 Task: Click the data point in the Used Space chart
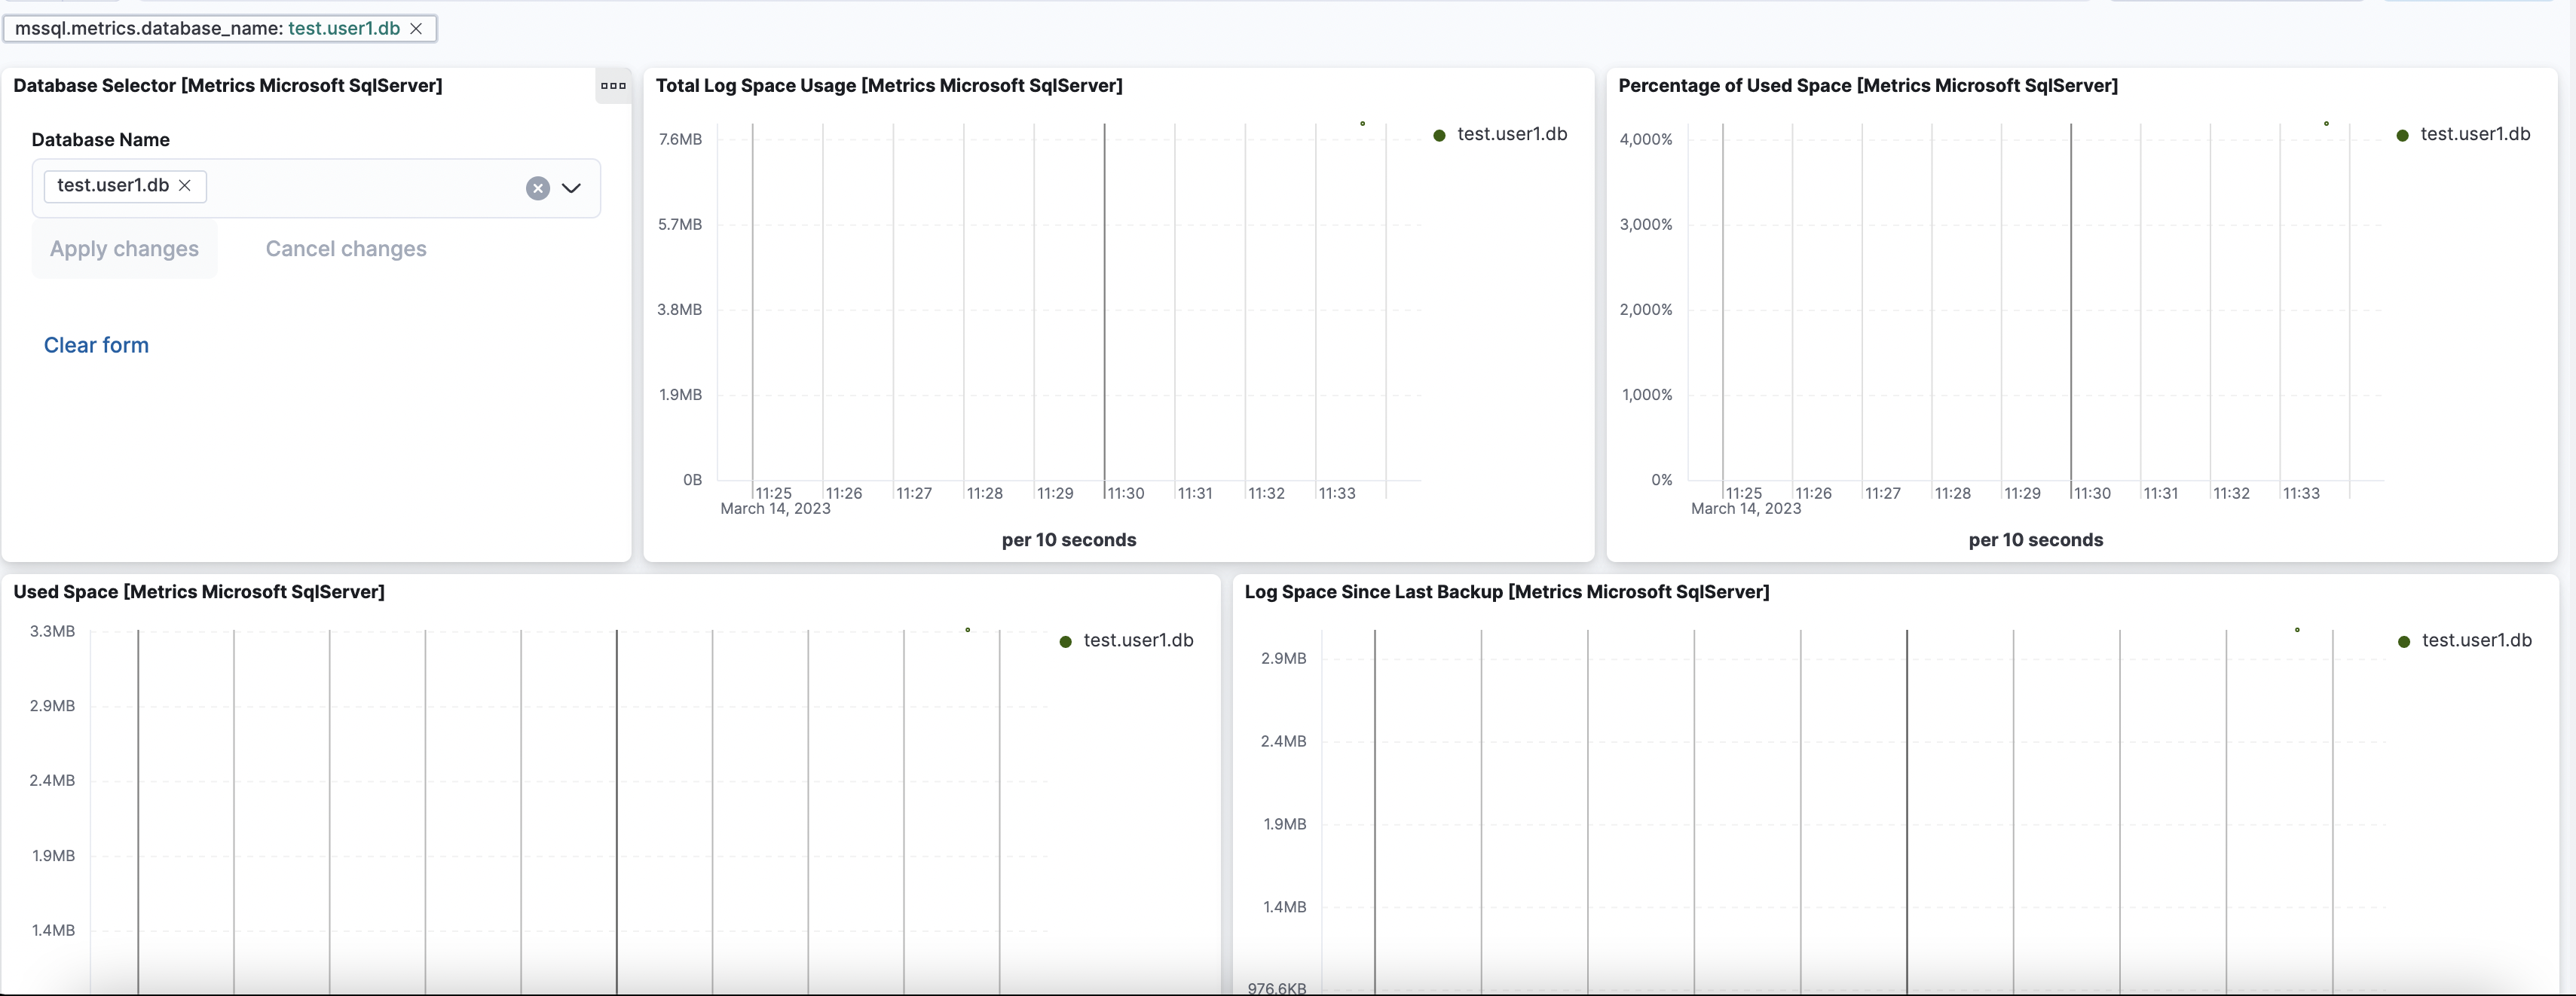tap(967, 630)
